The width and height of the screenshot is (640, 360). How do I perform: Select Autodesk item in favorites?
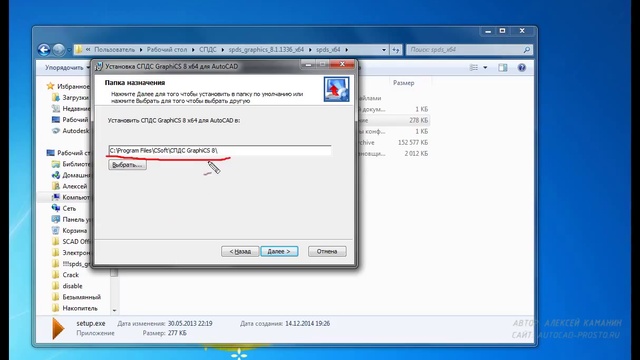pyautogui.click(x=71, y=131)
